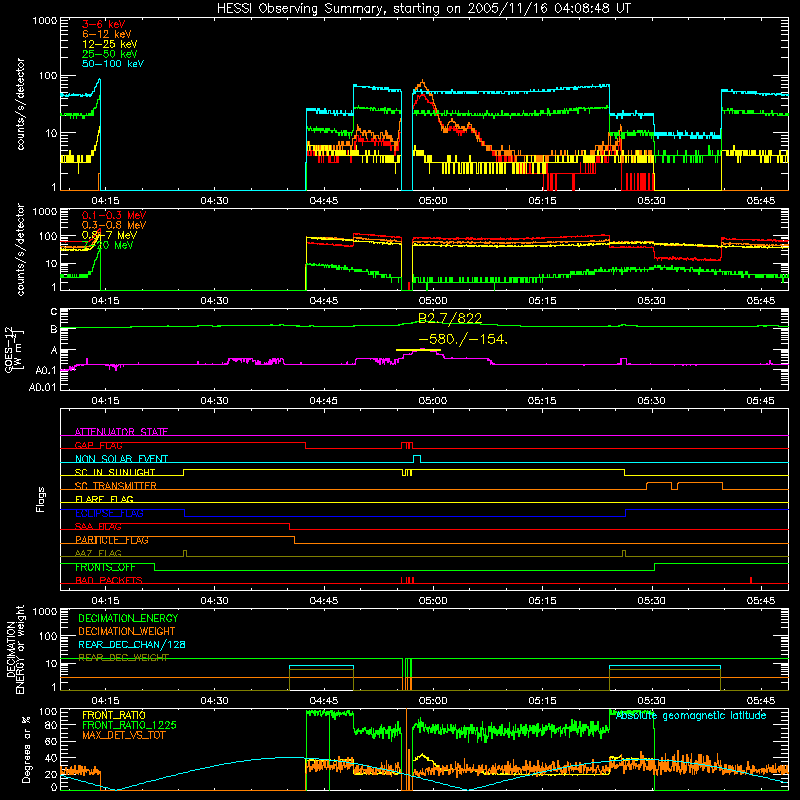Select the ATTENUATOR_STATE flag label

121,432
